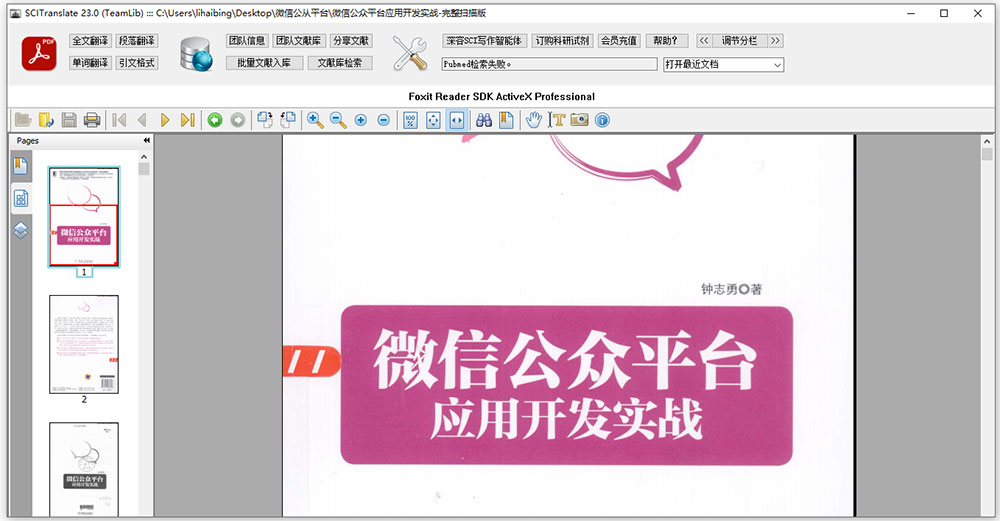Print the document with printer icon
Viewport: 1000px width, 521px height.
pyautogui.click(x=92, y=120)
